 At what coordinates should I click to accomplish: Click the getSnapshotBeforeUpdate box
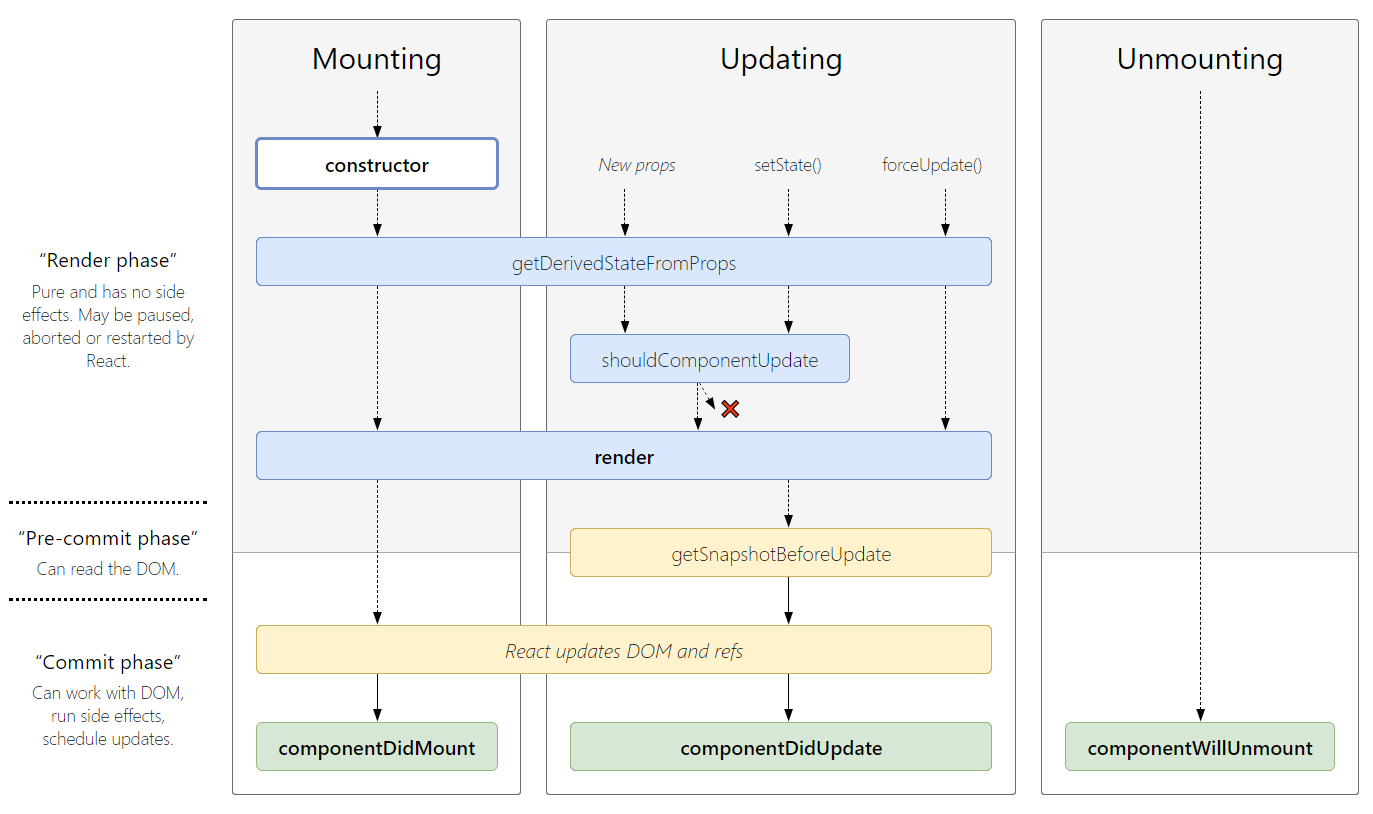pos(780,552)
